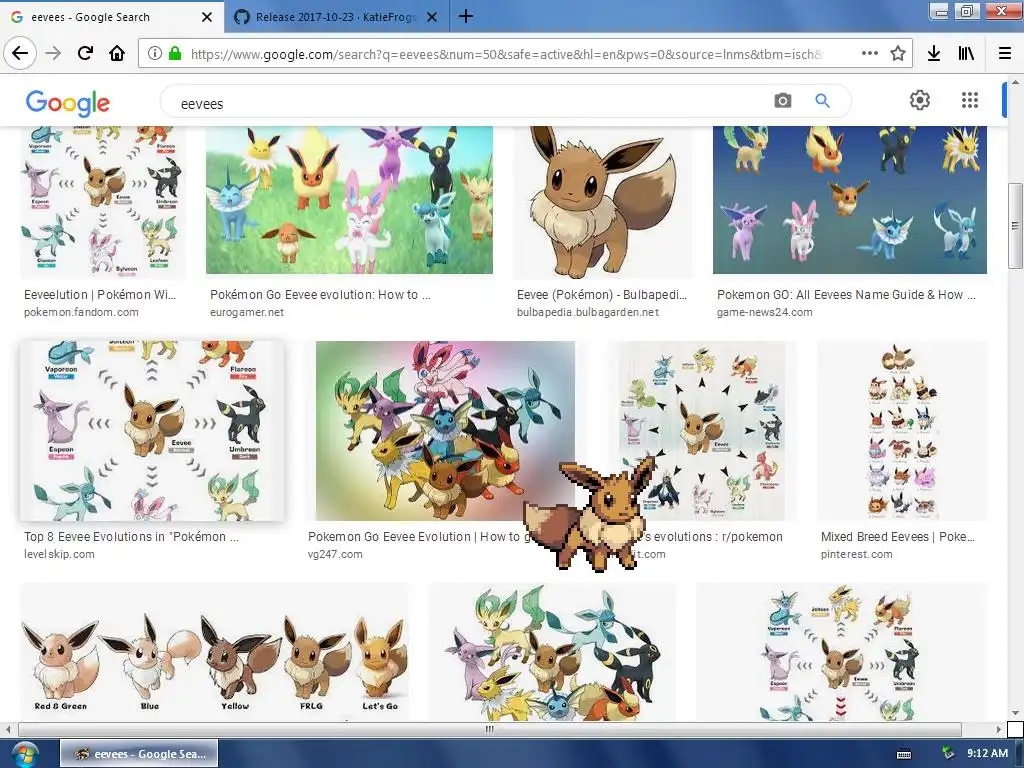Close the eevees Google Search tab

click(207, 17)
